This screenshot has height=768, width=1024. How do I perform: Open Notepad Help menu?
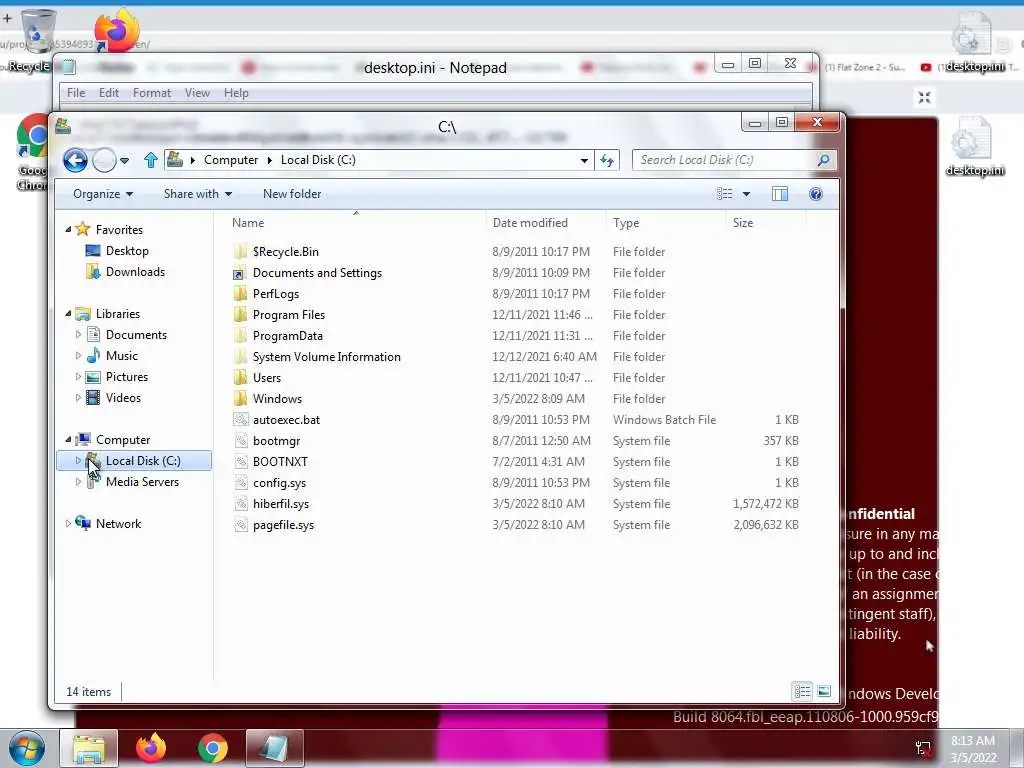tap(236, 93)
